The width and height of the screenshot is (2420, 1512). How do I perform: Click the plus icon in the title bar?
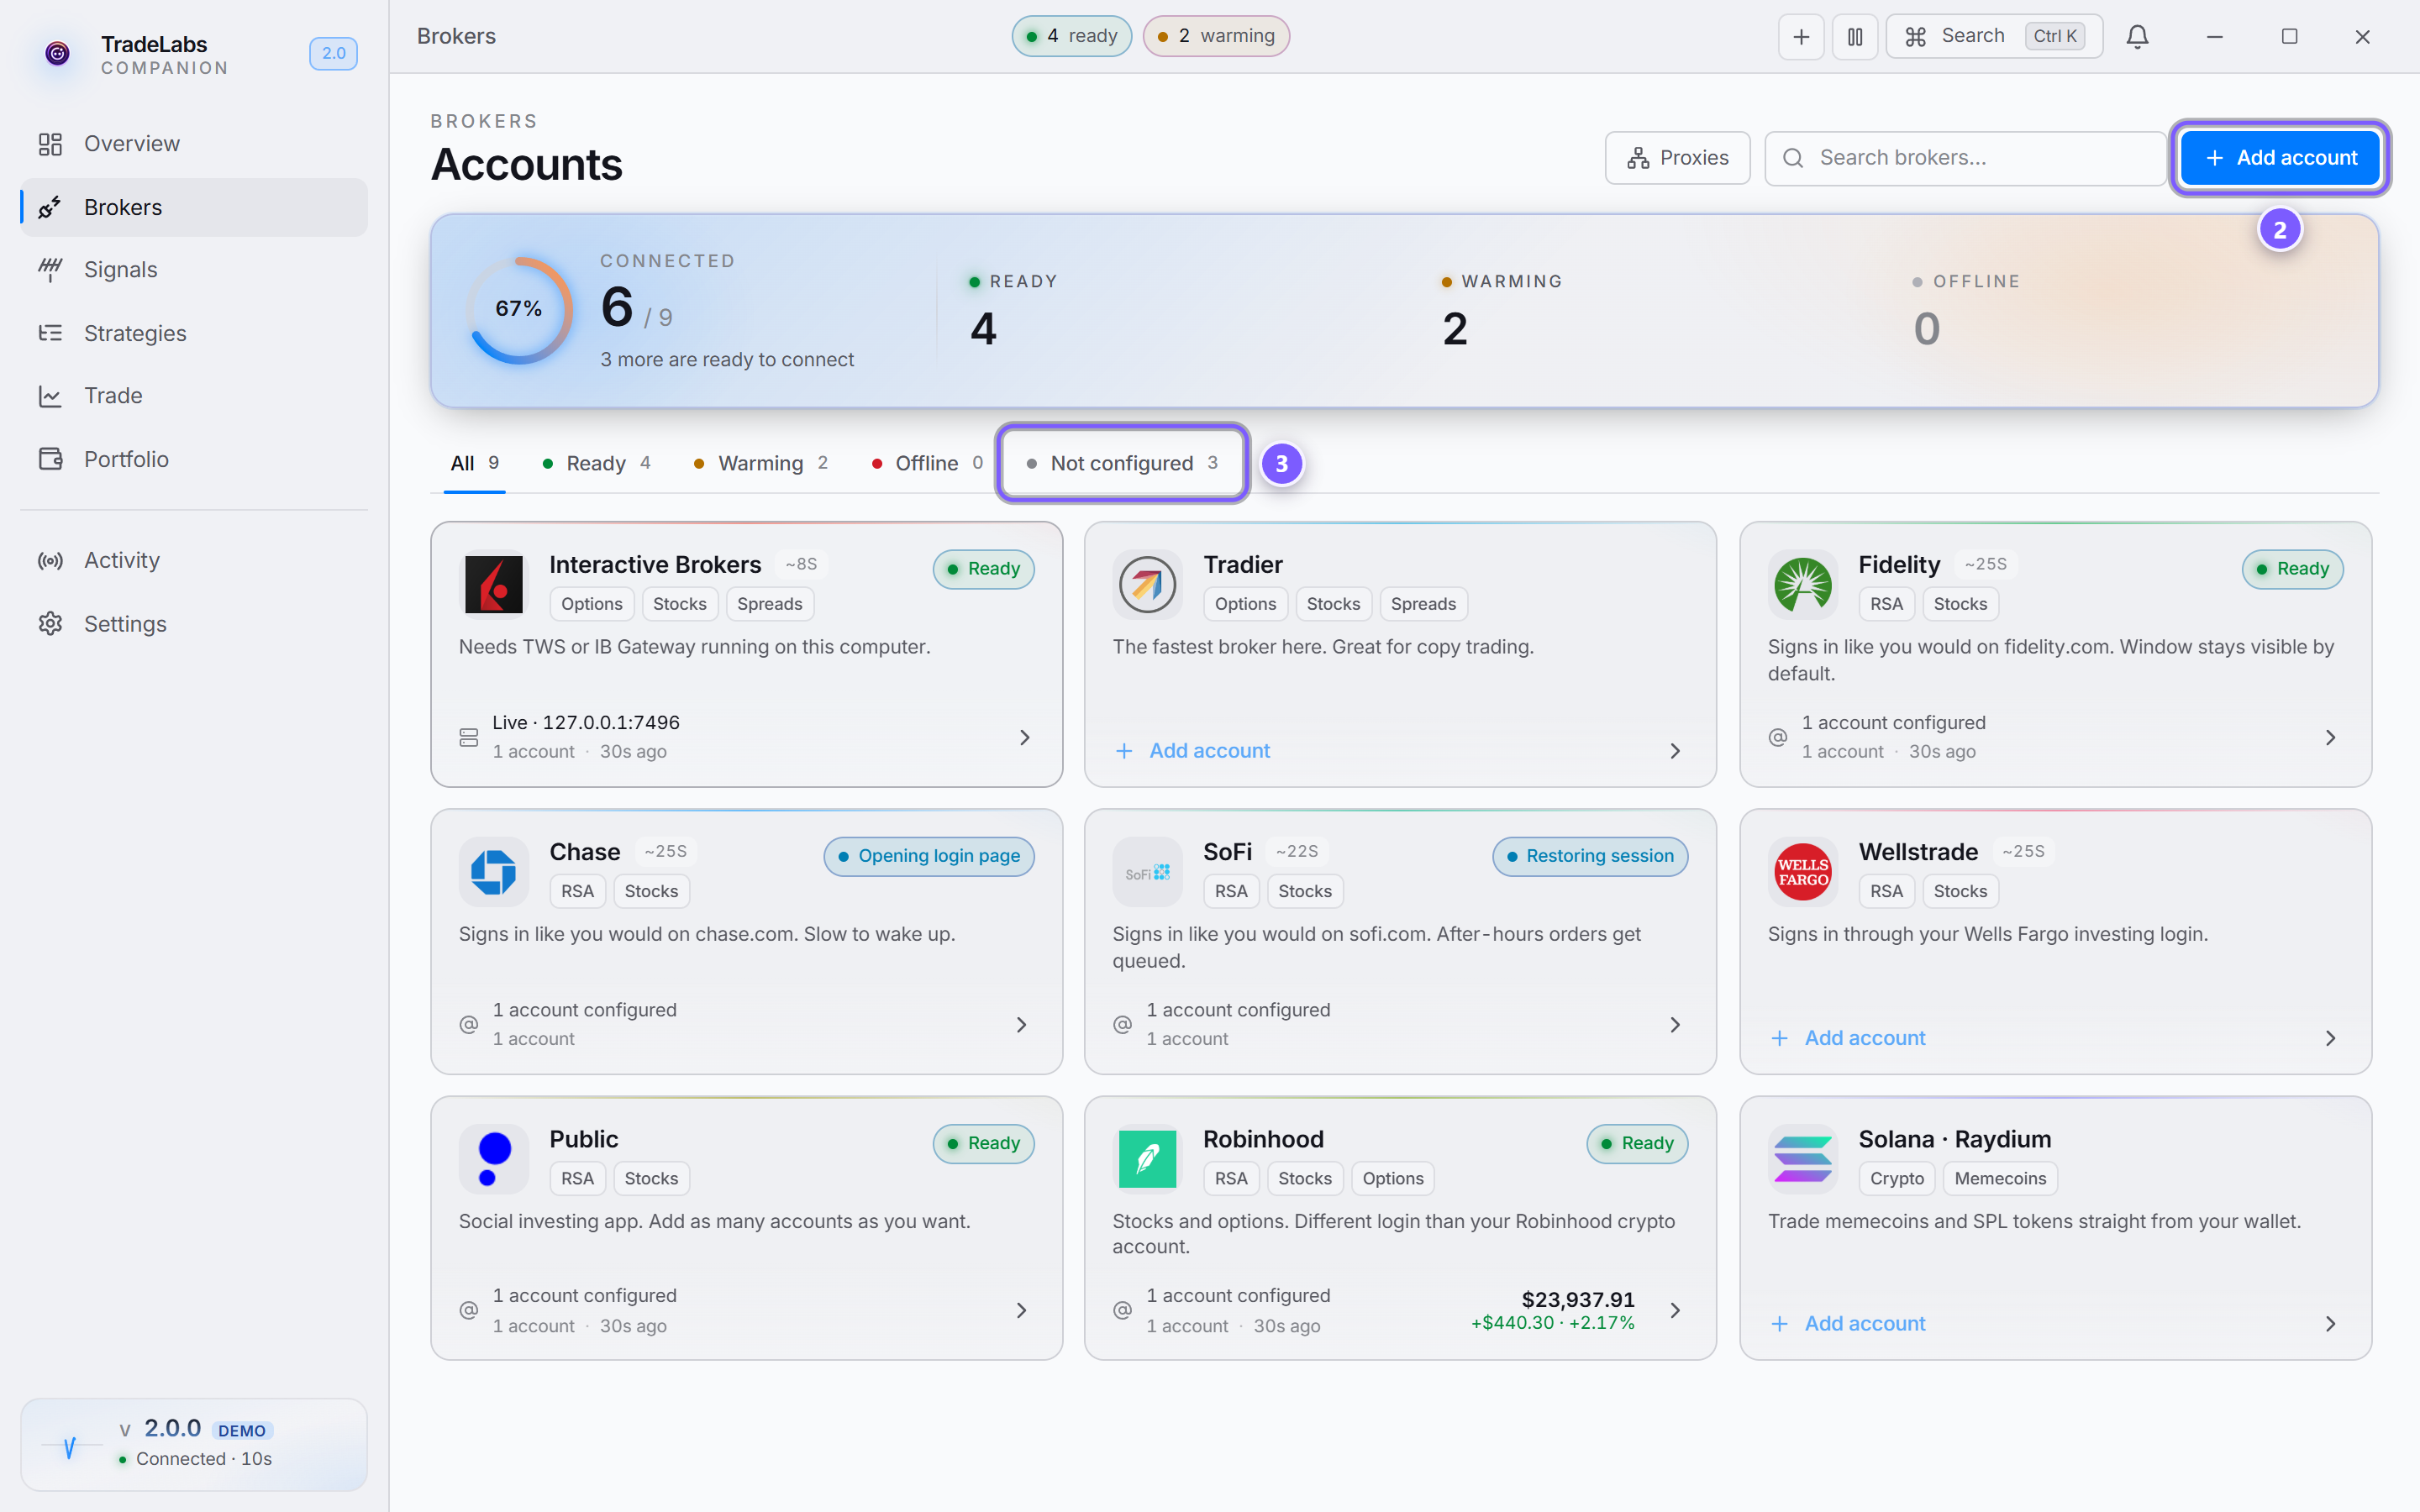1801,37
